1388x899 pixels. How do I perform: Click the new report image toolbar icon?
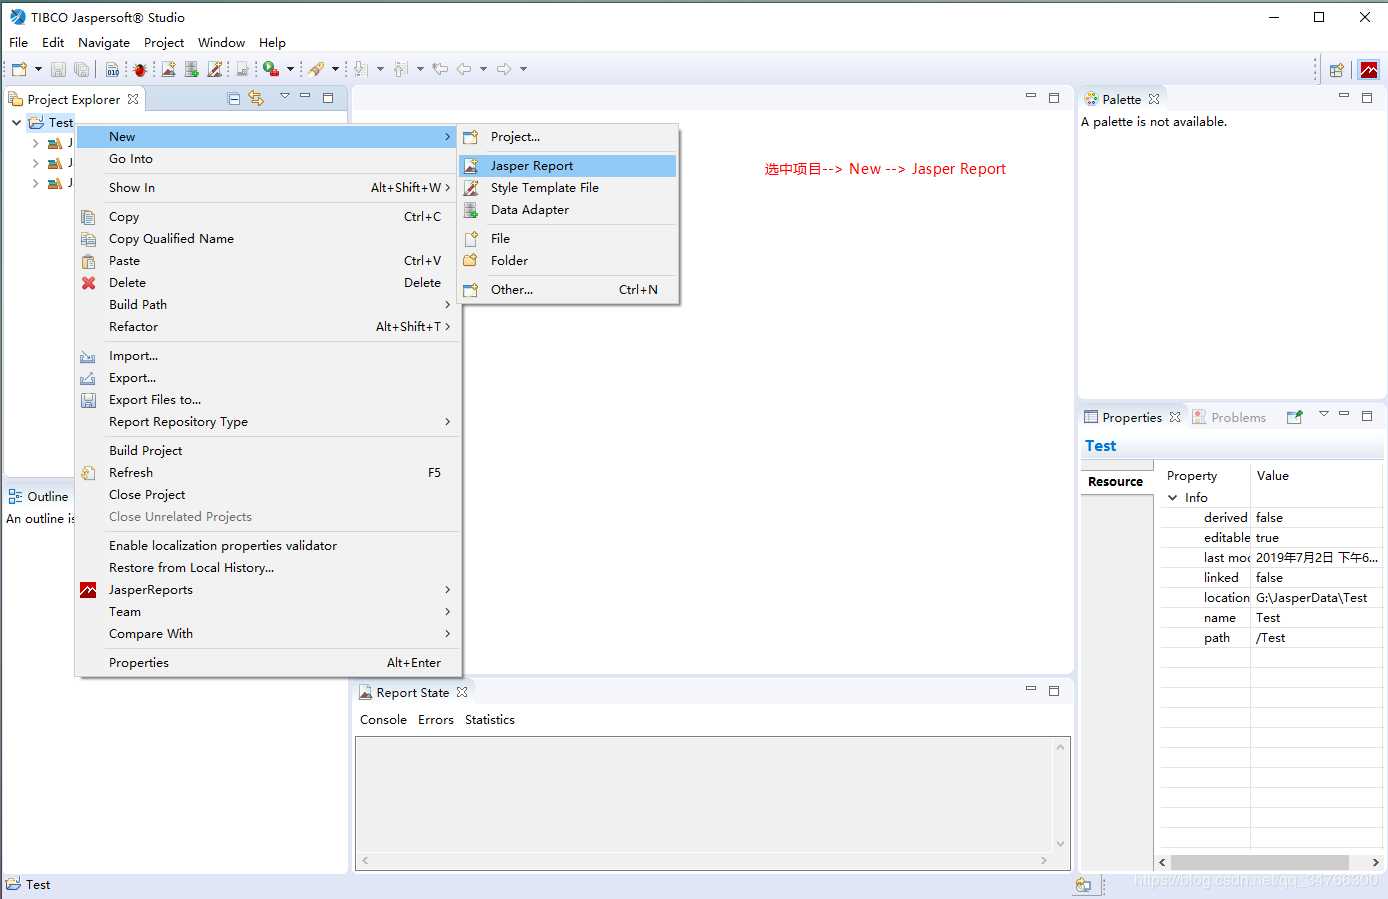(x=168, y=69)
